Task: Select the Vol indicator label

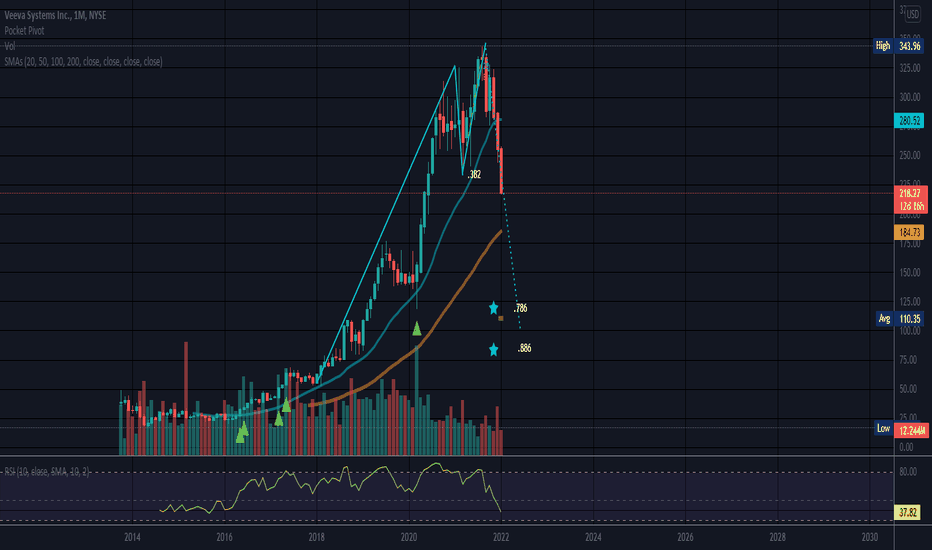Action: [x=10, y=46]
